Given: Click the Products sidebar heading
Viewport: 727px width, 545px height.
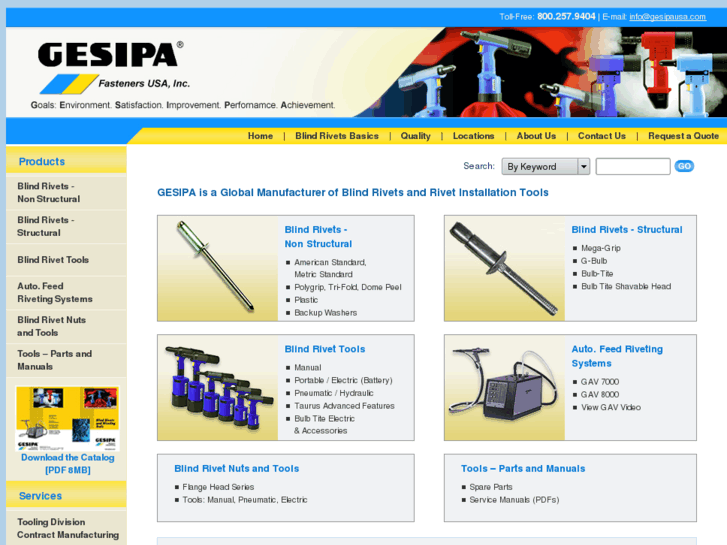Looking at the screenshot, I should tap(42, 161).
